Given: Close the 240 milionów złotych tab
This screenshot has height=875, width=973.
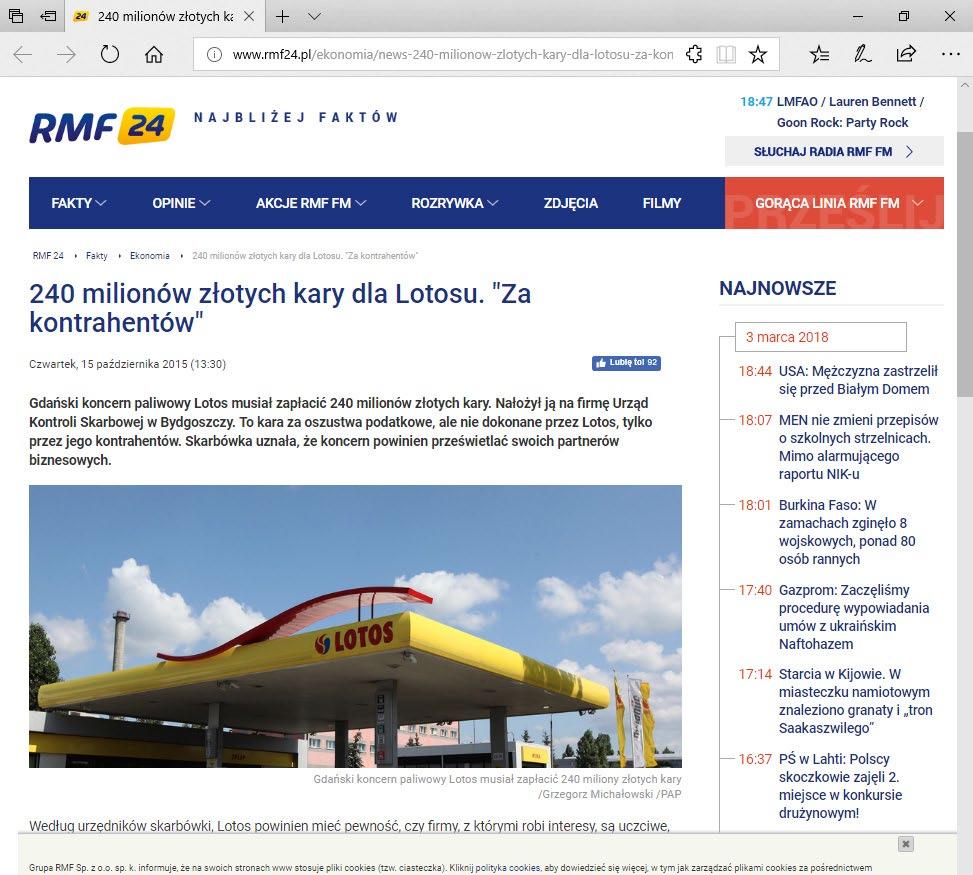Looking at the screenshot, I should pos(249,17).
